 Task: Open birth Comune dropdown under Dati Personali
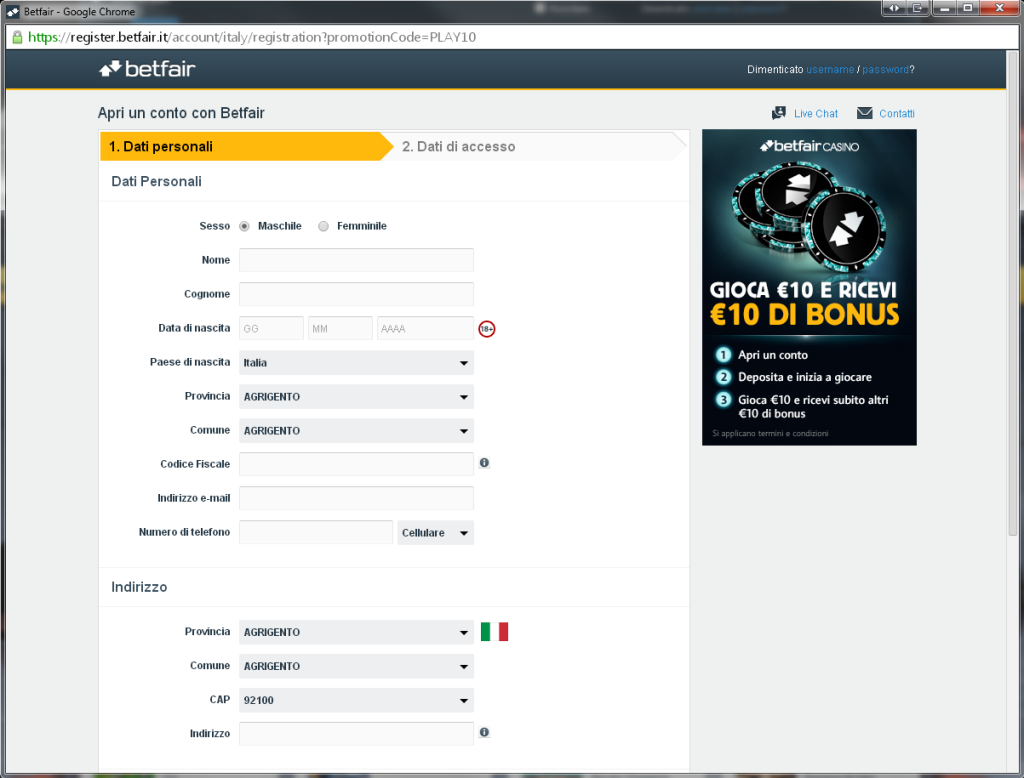(356, 430)
